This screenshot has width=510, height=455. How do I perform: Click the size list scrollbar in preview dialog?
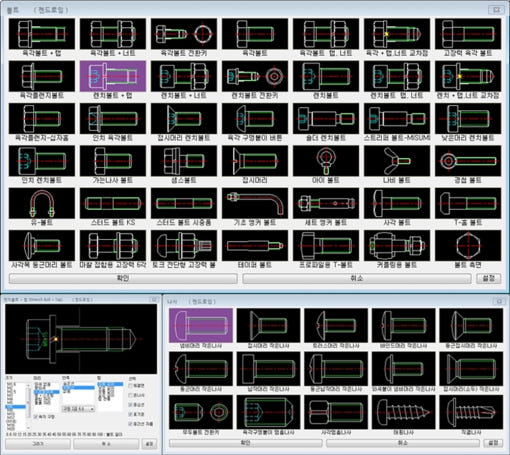pyautogui.click(x=28, y=406)
